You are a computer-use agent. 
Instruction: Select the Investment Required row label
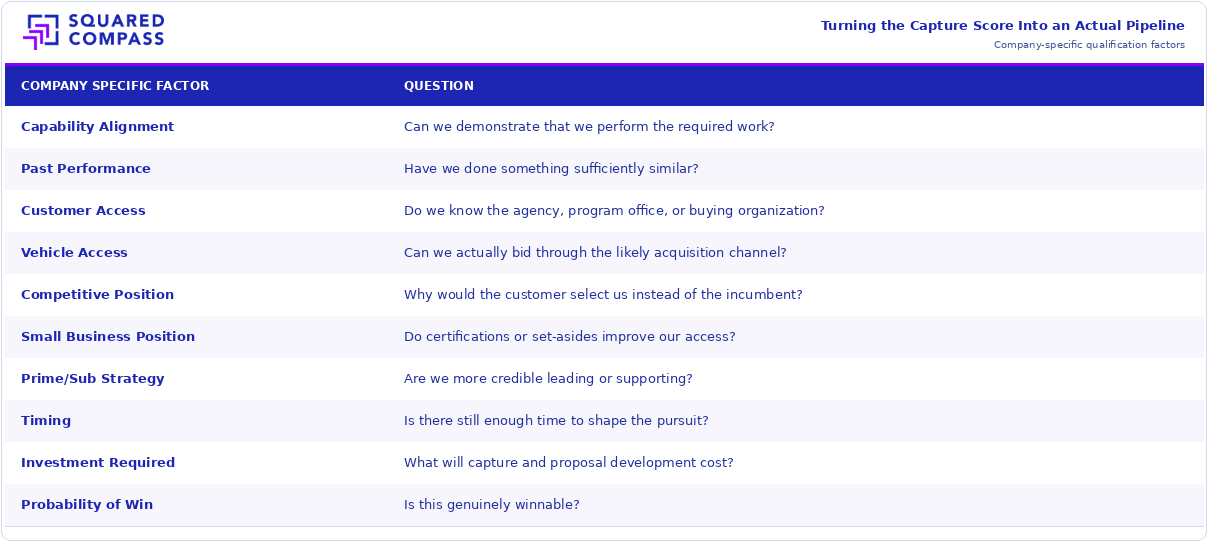[x=98, y=463]
